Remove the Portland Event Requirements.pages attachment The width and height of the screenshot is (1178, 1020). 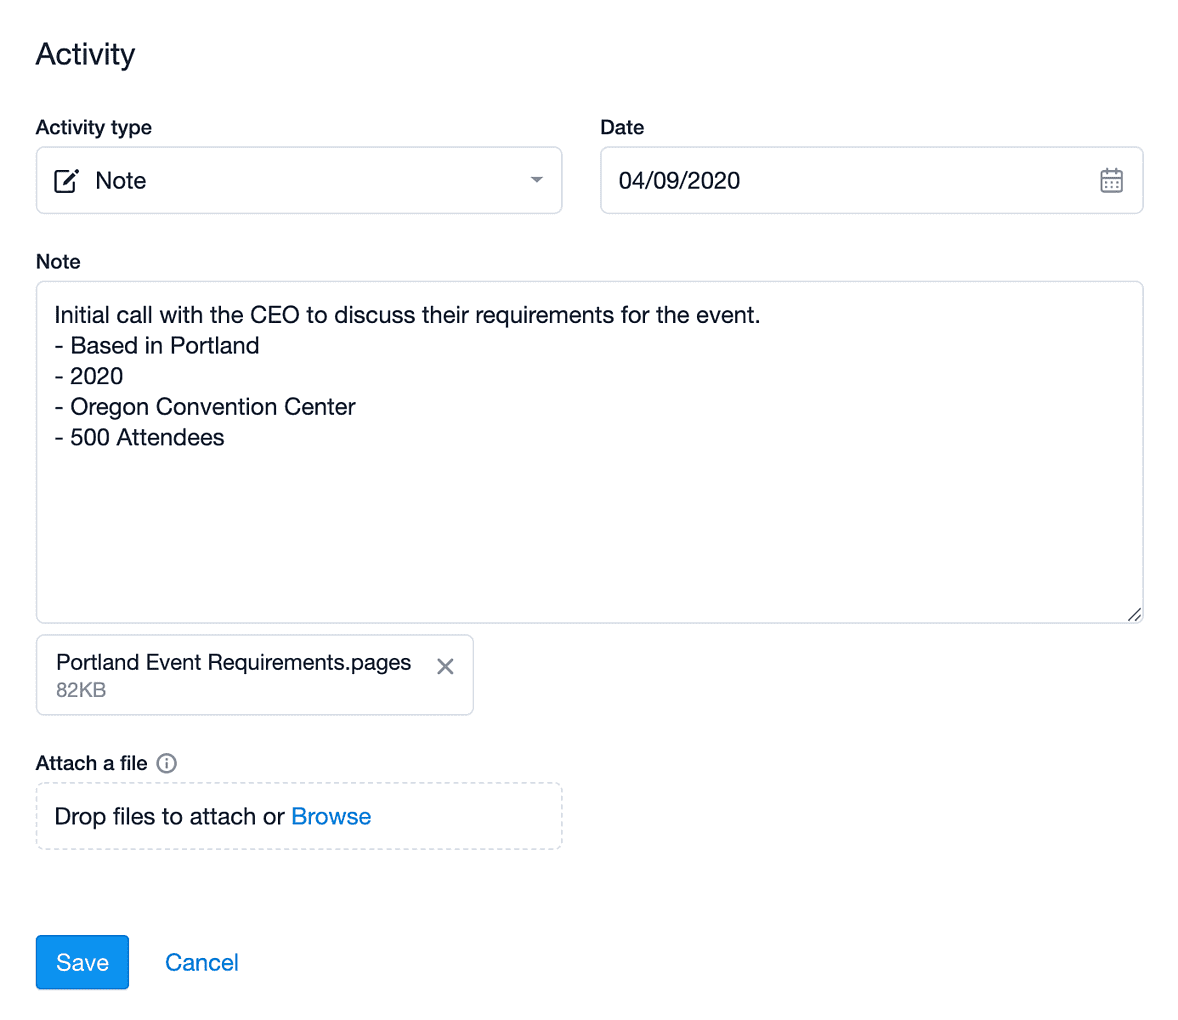445,666
